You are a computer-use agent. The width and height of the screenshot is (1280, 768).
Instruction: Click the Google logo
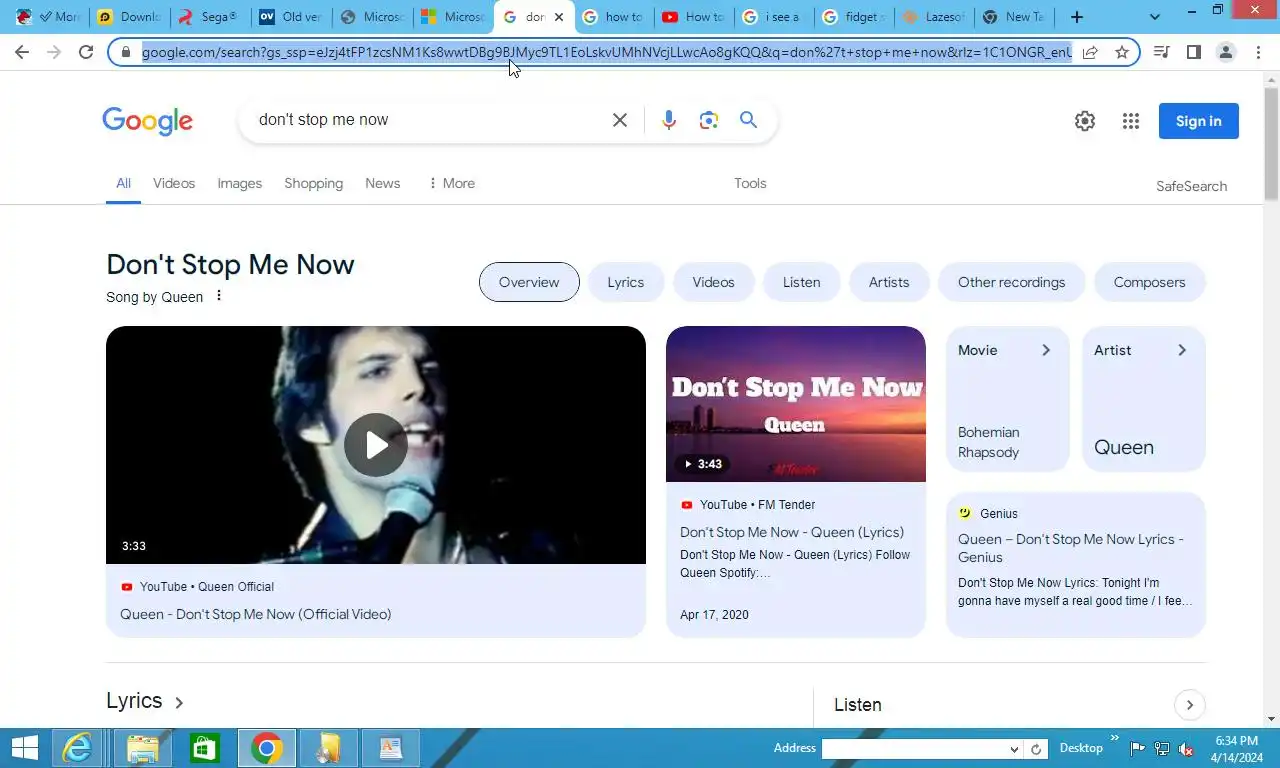tap(147, 121)
